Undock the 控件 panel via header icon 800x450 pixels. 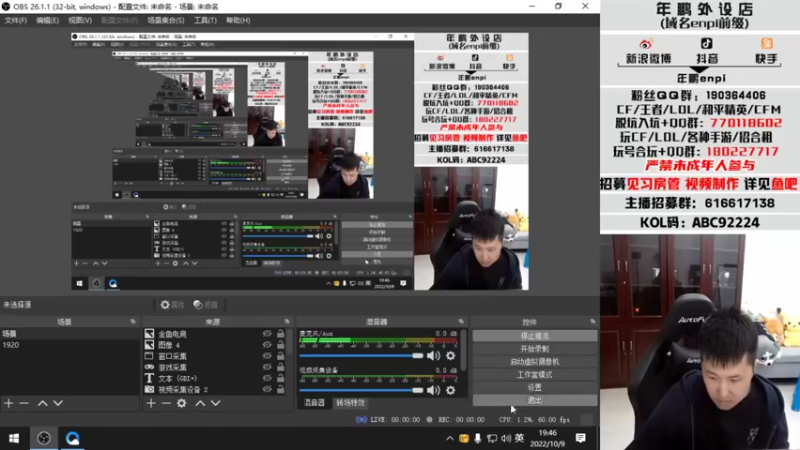point(592,322)
